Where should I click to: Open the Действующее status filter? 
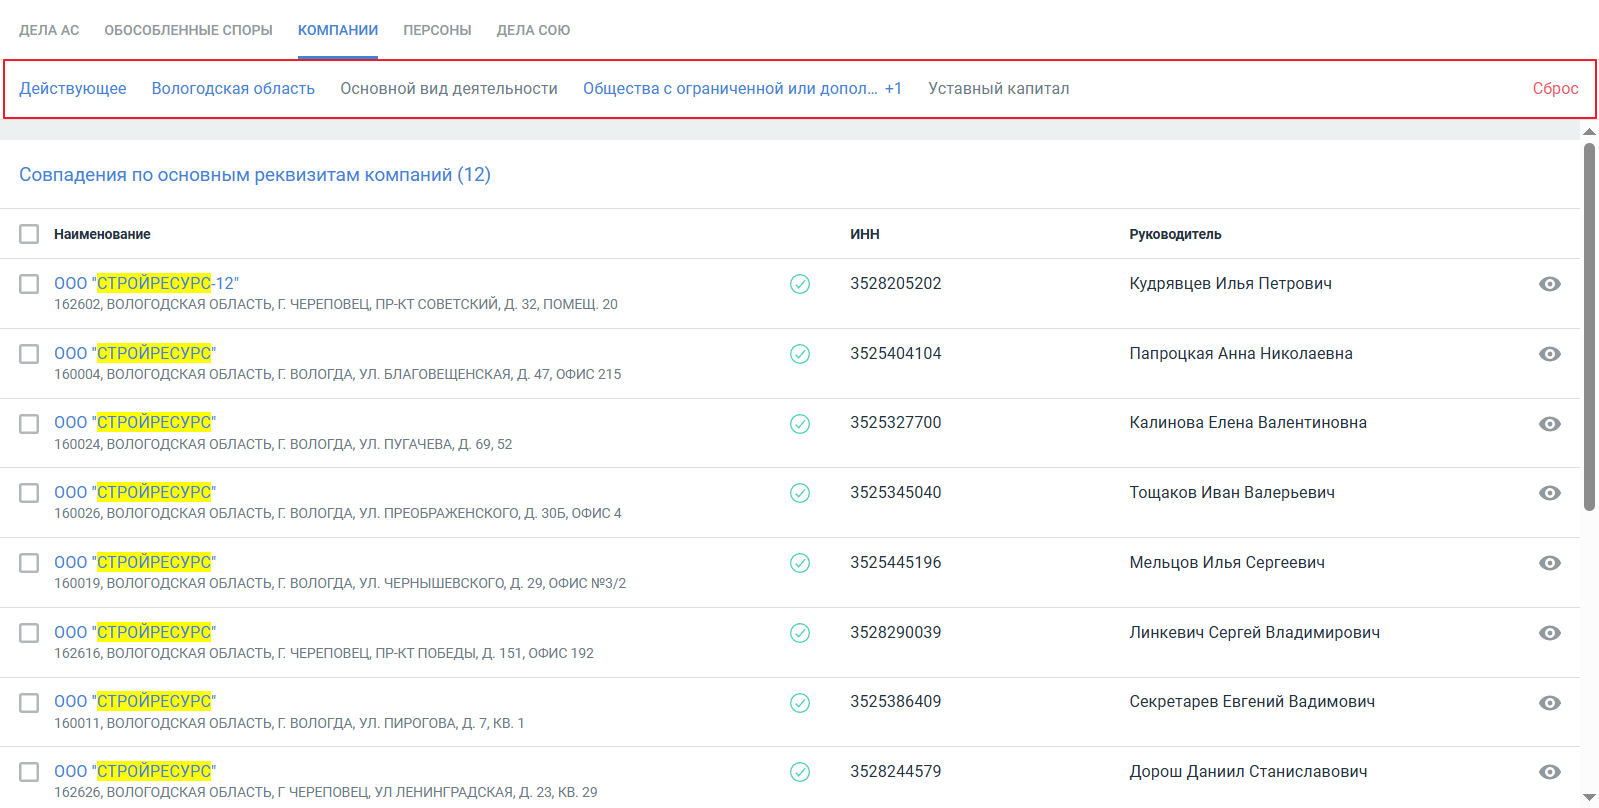tap(73, 89)
